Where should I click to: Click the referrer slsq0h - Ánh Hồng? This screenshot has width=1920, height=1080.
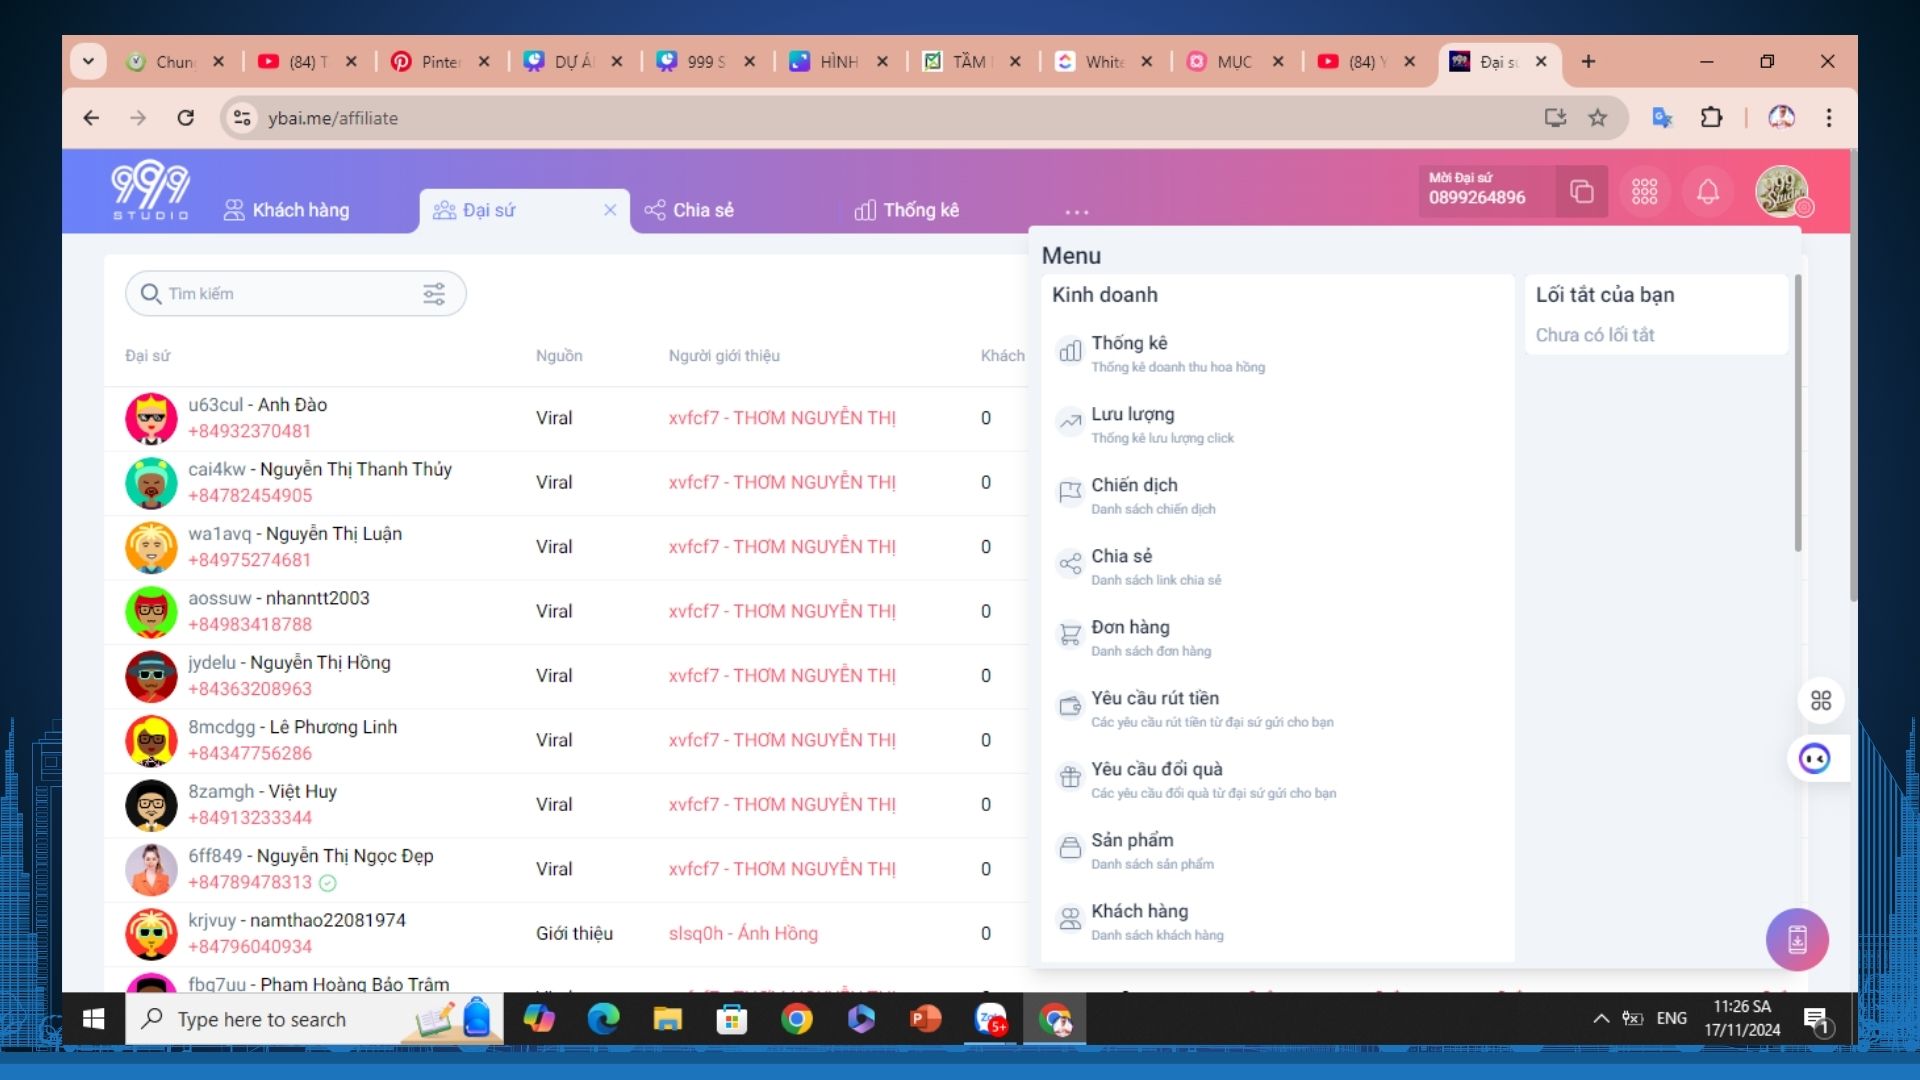coord(743,933)
